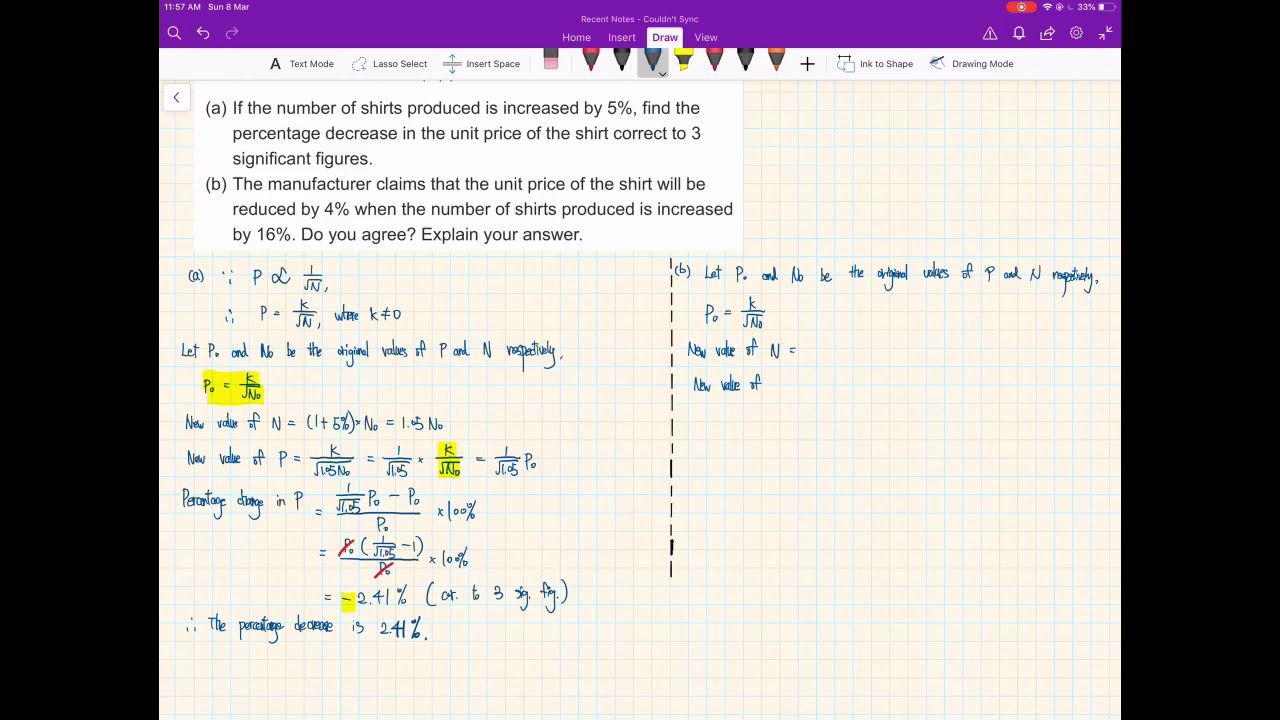This screenshot has height=720, width=1280.
Task: Pick the first red pen
Action: click(590, 62)
